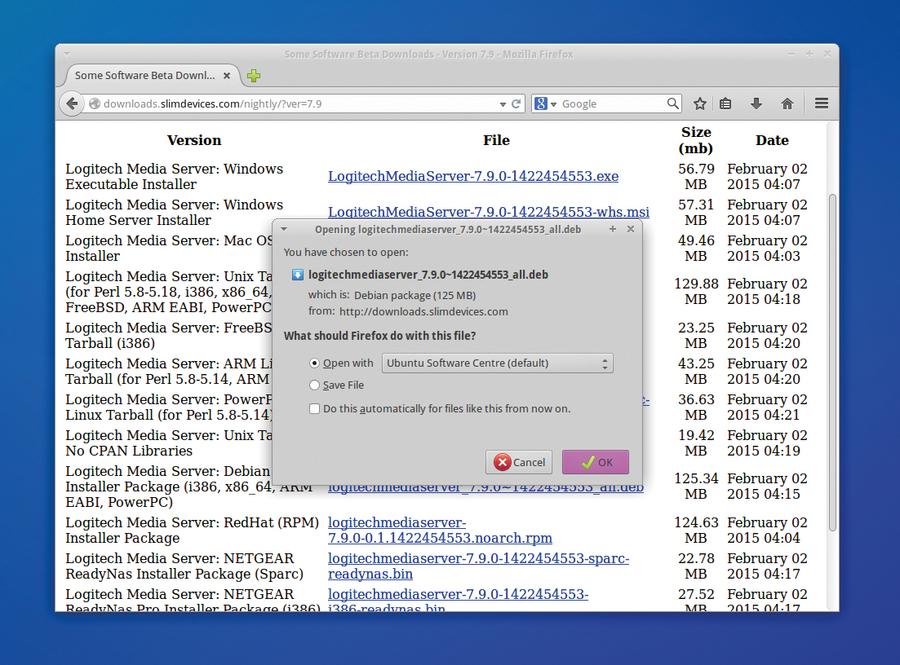Close the Some Software Beta Downloads tab
Image resolution: width=900 pixels, height=665 pixels.
pyautogui.click(x=227, y=75)
